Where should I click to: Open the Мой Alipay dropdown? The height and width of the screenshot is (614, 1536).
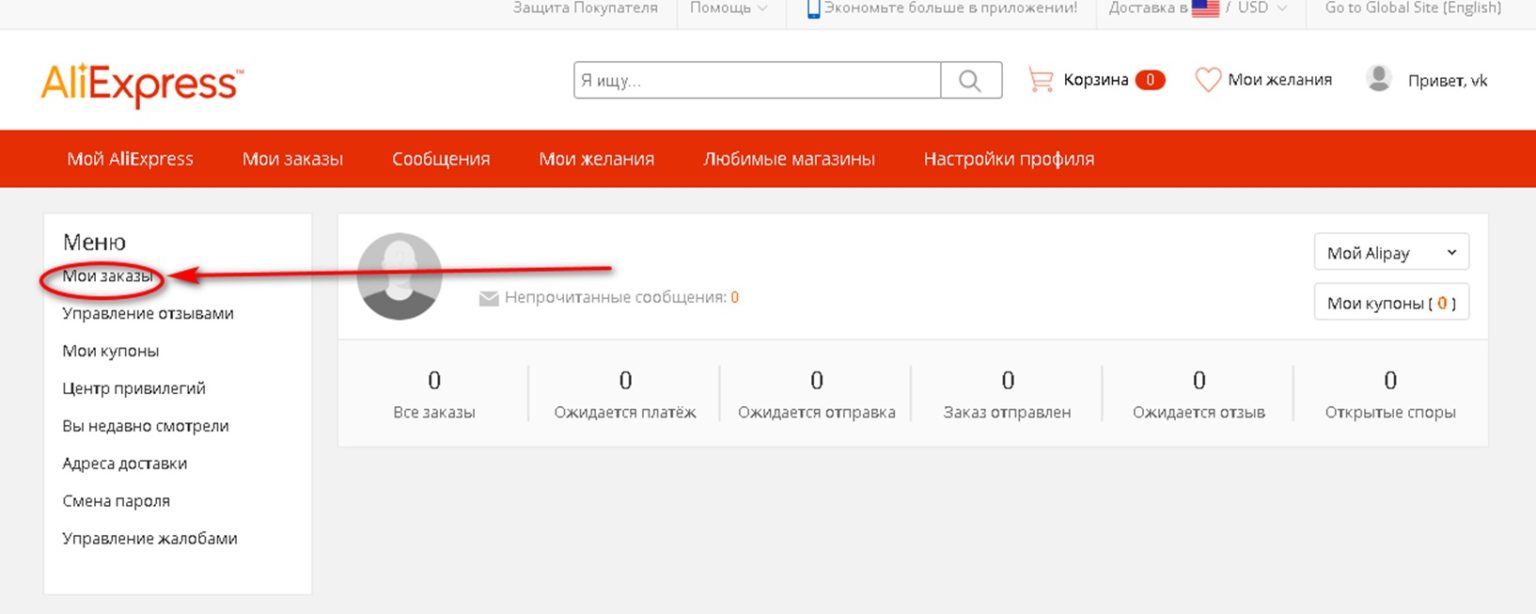(1391, 253)
